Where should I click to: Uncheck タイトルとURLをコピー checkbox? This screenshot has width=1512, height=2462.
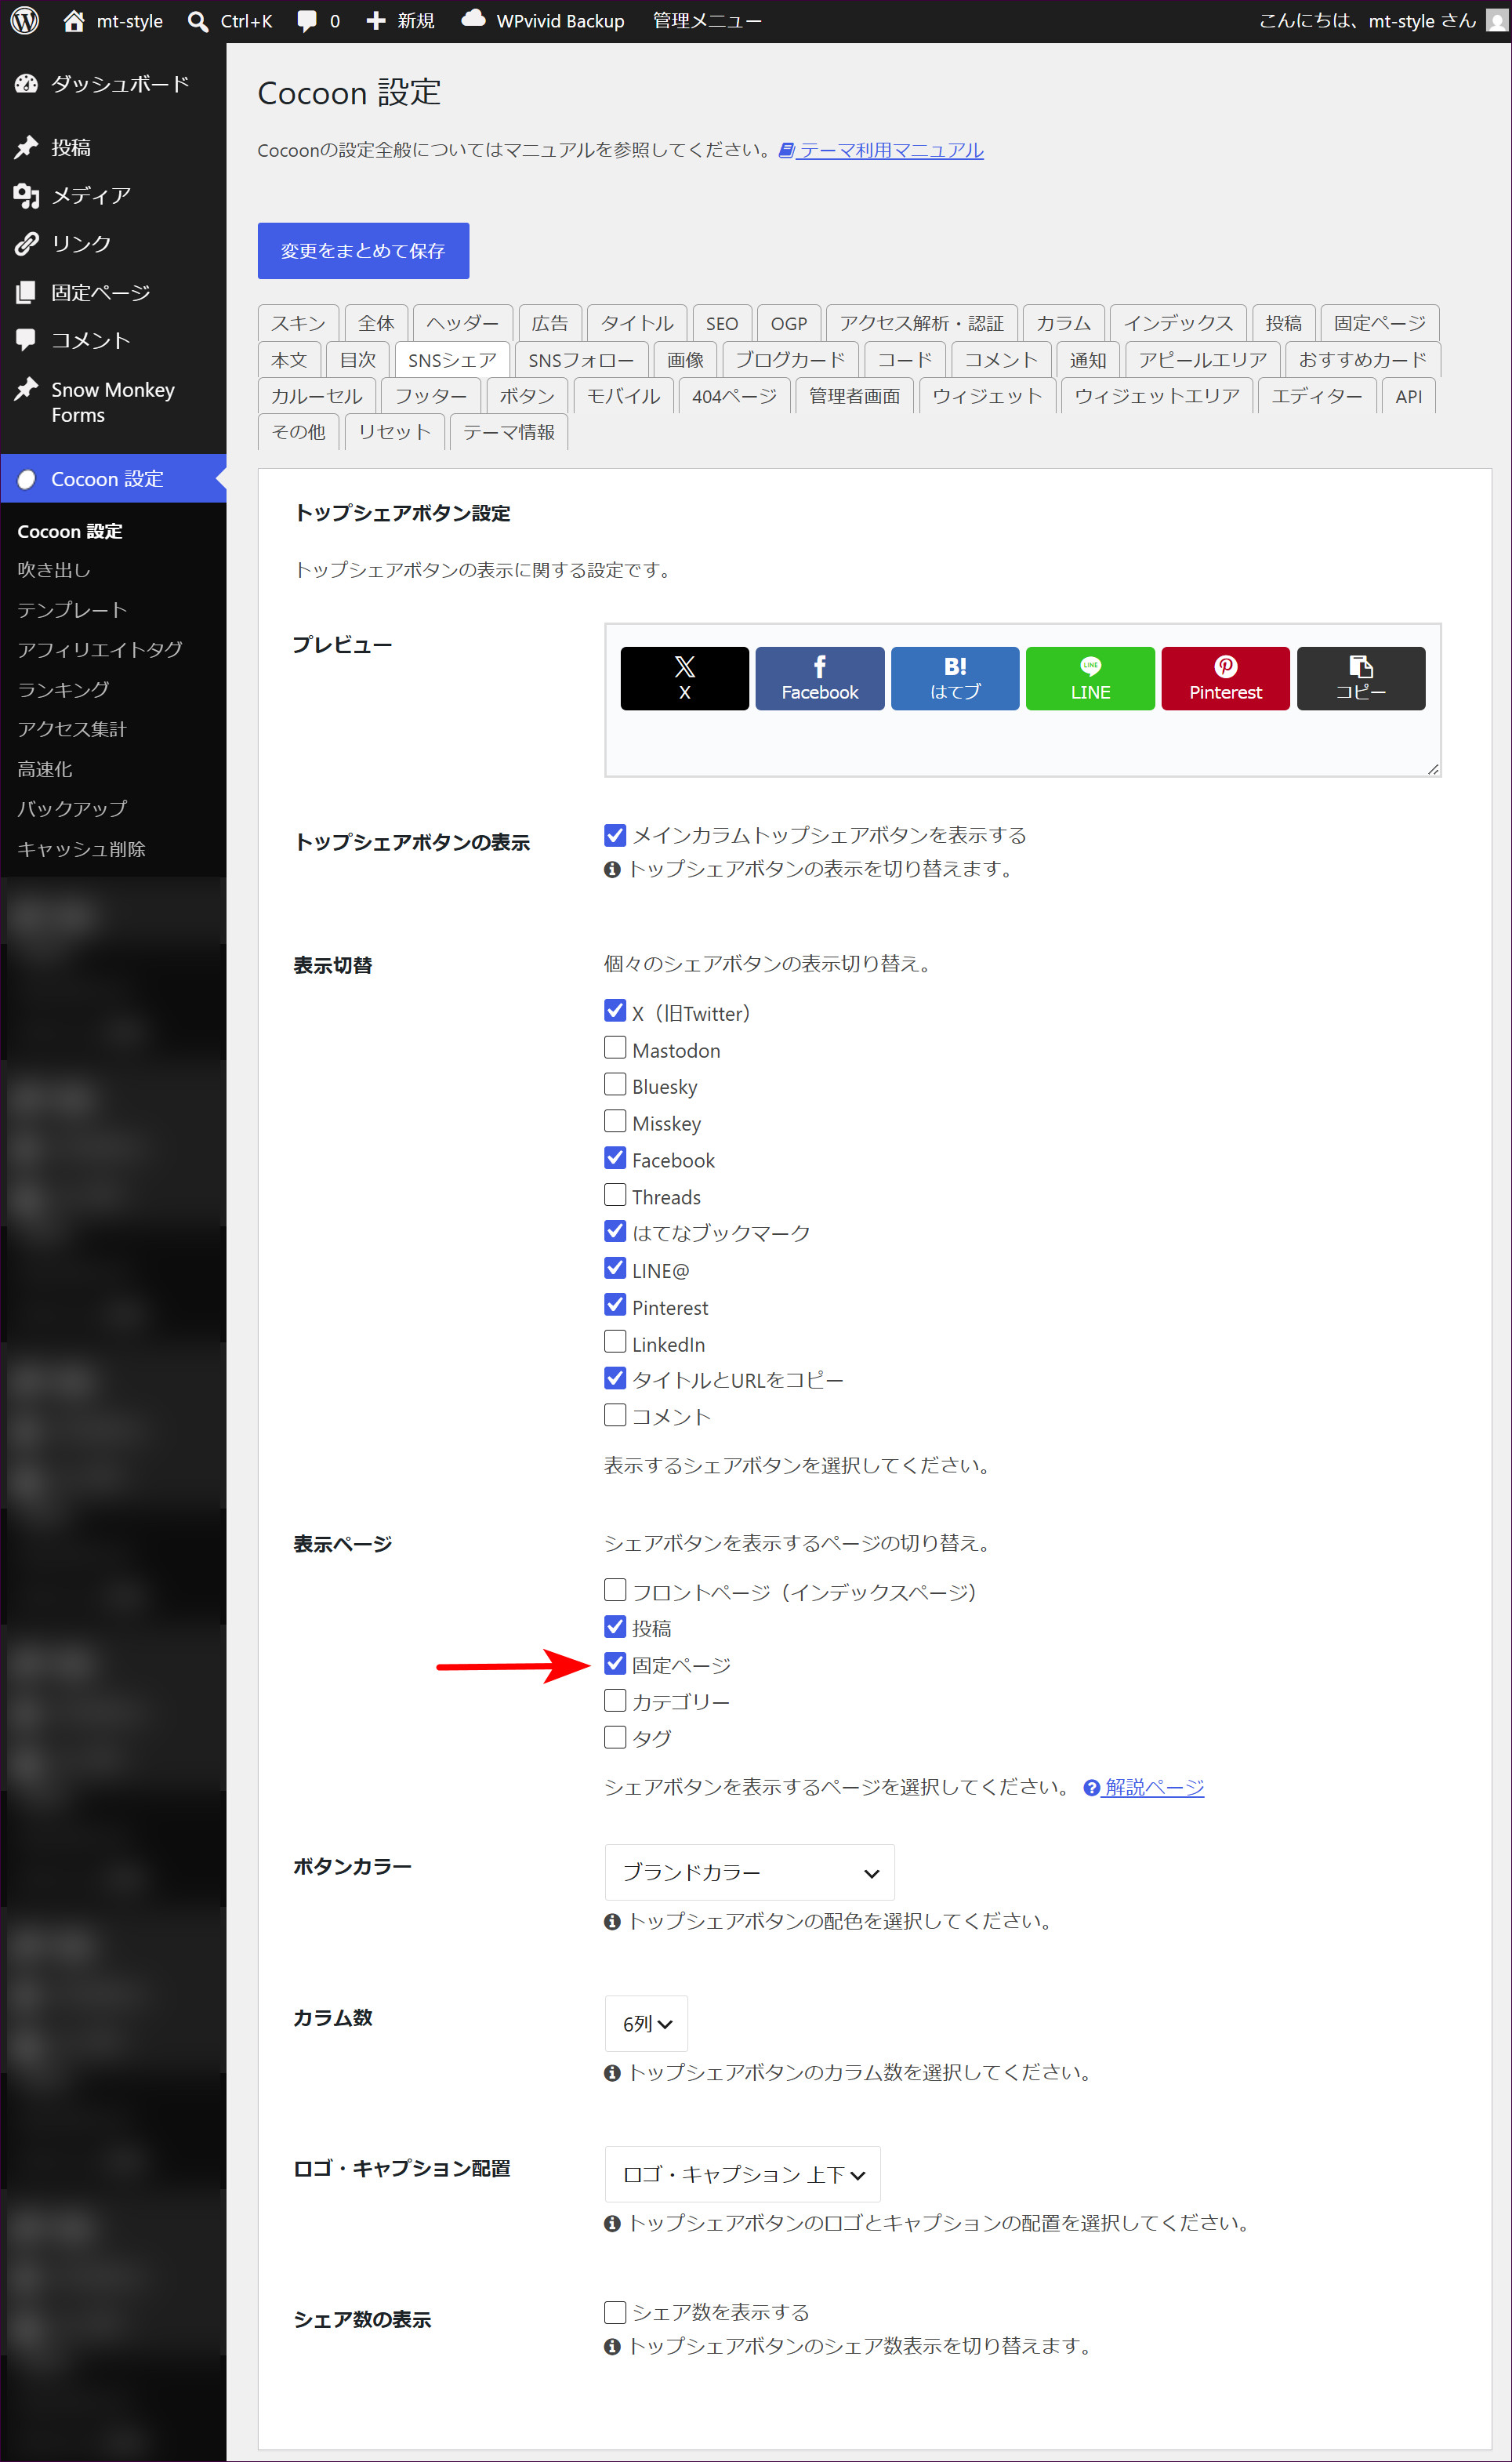tap(615, 1378)
